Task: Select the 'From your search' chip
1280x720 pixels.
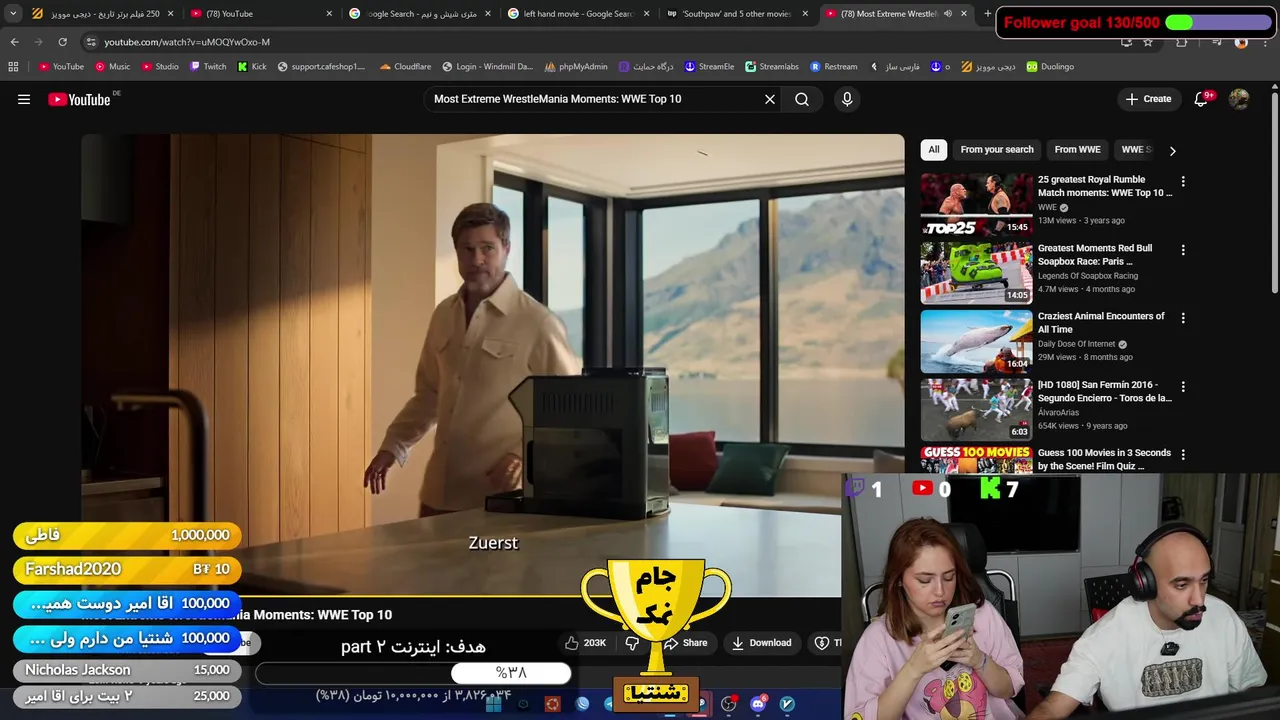Action: (x=997, y=150)
